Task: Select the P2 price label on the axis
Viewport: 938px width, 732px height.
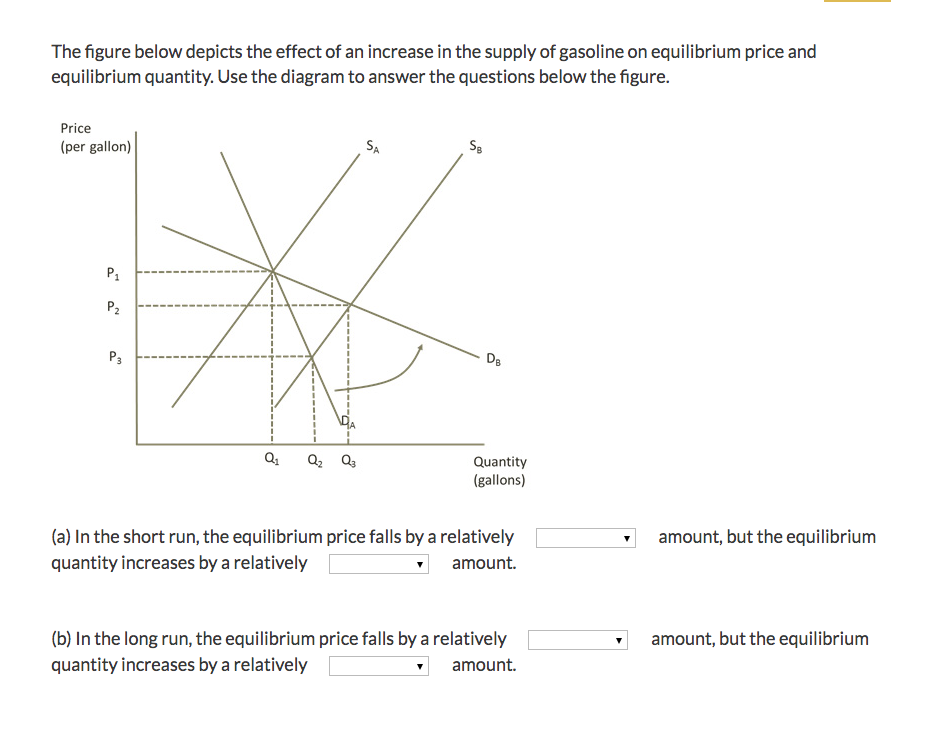Action: pyautogui.click(x=112, y=306)
